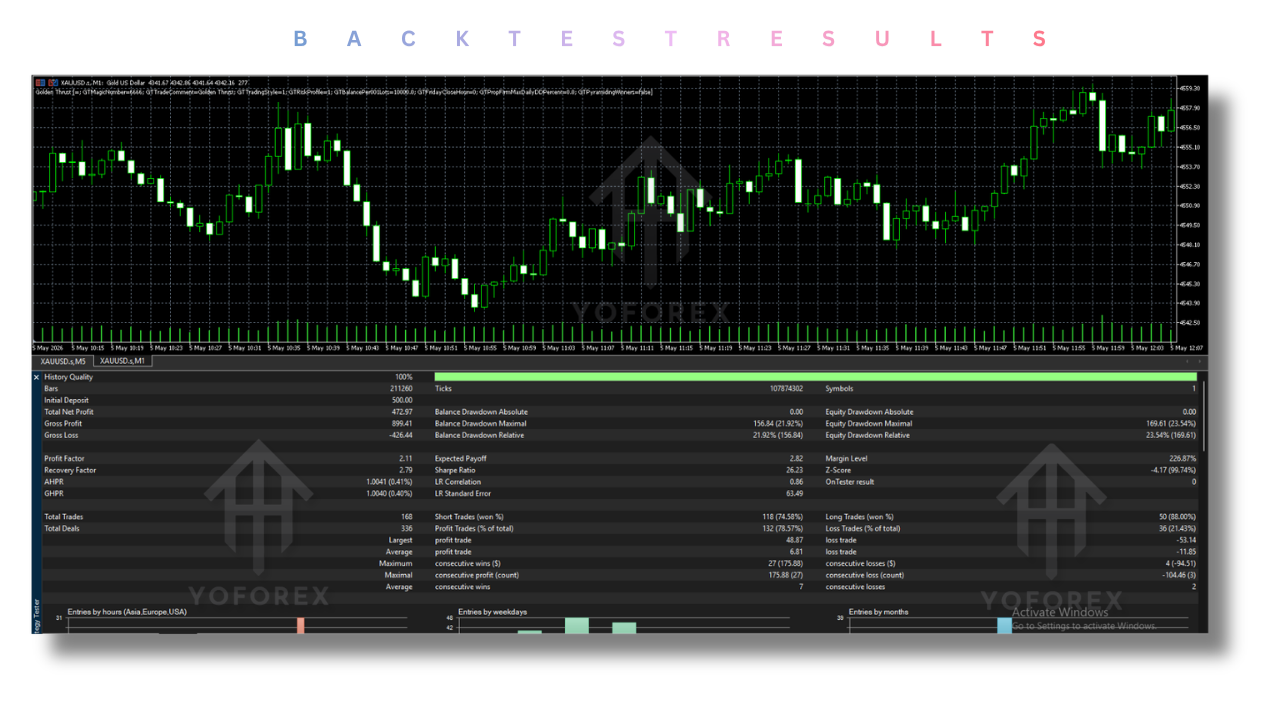This screenshot has height=720, width=1280.
Task: Select the LR Standard Error value 63.49
Action: click(x=794, y=494)
